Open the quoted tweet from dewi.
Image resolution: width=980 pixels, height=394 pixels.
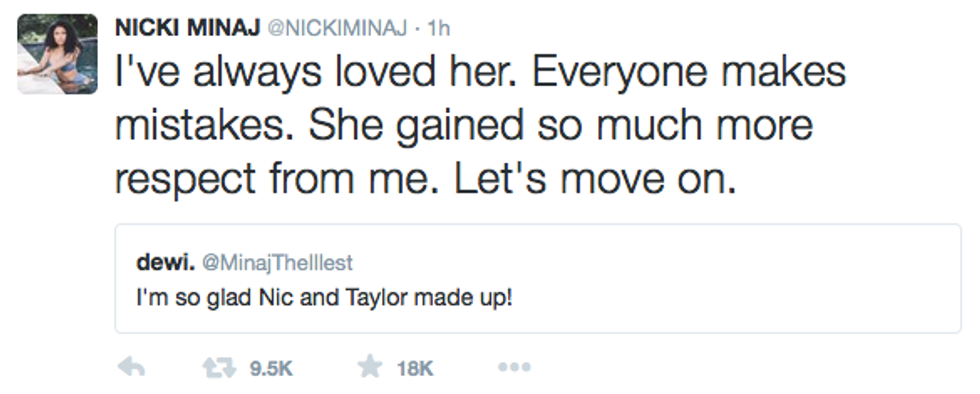click(538, 278)
